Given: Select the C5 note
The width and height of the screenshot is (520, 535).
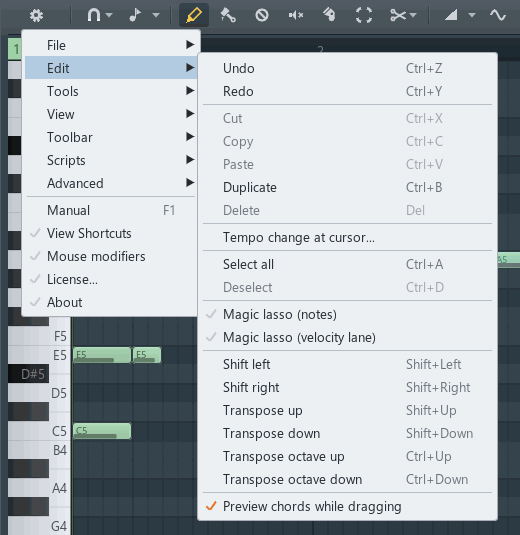Looking at the screenshot, I should [x=102, y=431].
